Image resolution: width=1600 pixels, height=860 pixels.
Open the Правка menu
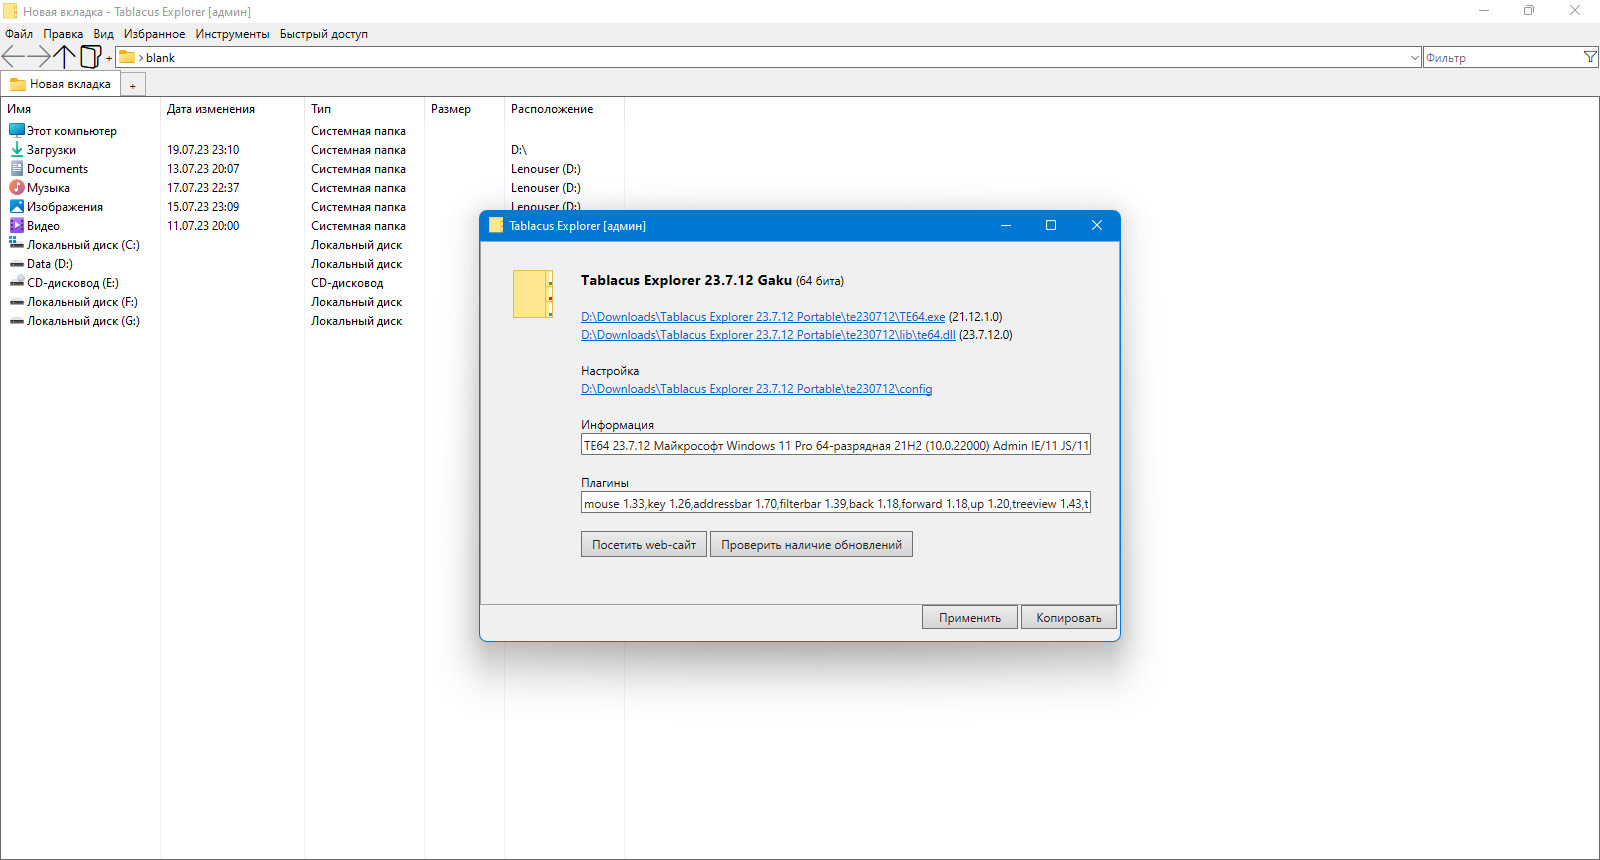(63, 34)
